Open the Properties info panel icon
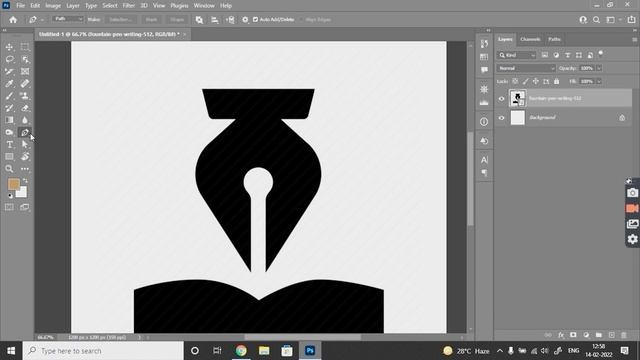 point(484,122)
